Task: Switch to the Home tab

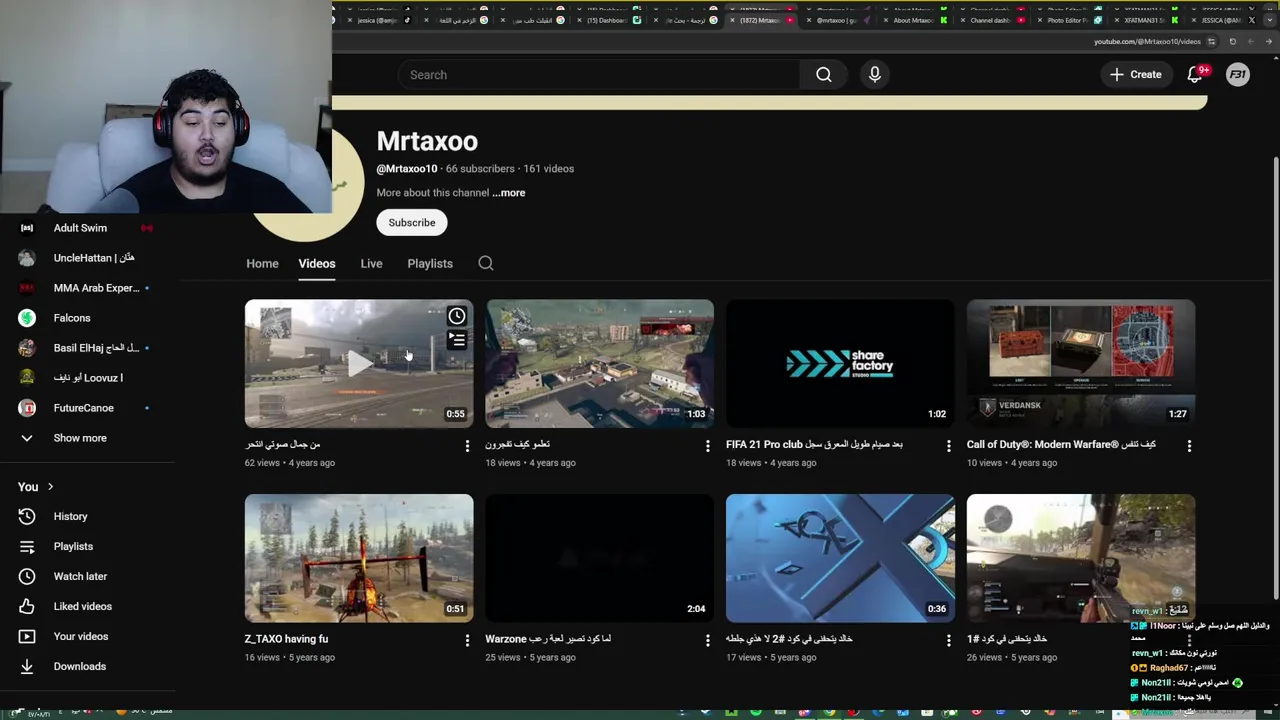Action: pyautogui.click(x=262, y=264)
